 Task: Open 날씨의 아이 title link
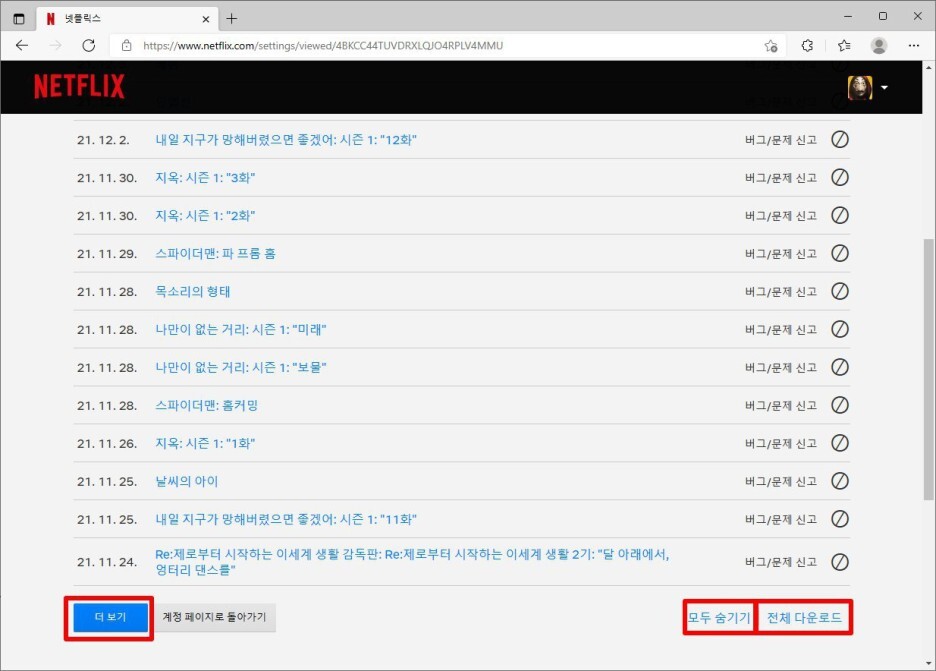[187, 481]
